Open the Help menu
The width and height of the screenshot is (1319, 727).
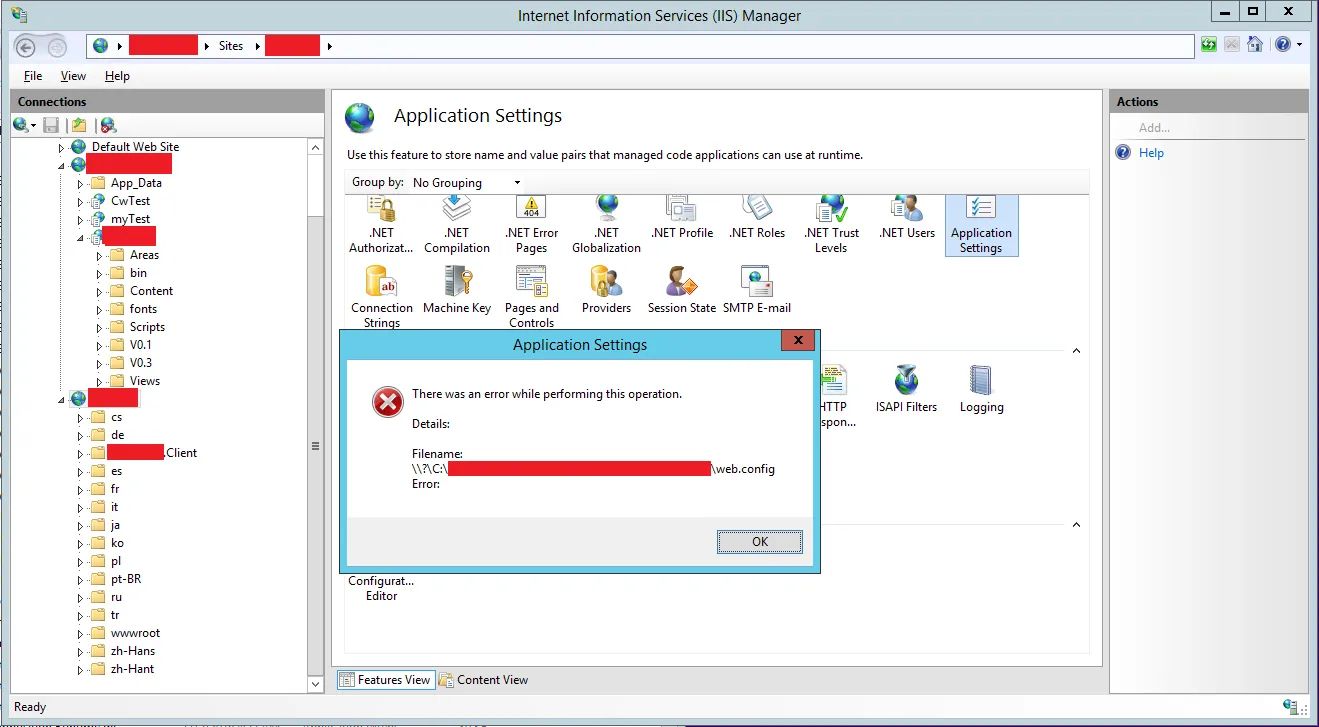[x=117, y=76]
